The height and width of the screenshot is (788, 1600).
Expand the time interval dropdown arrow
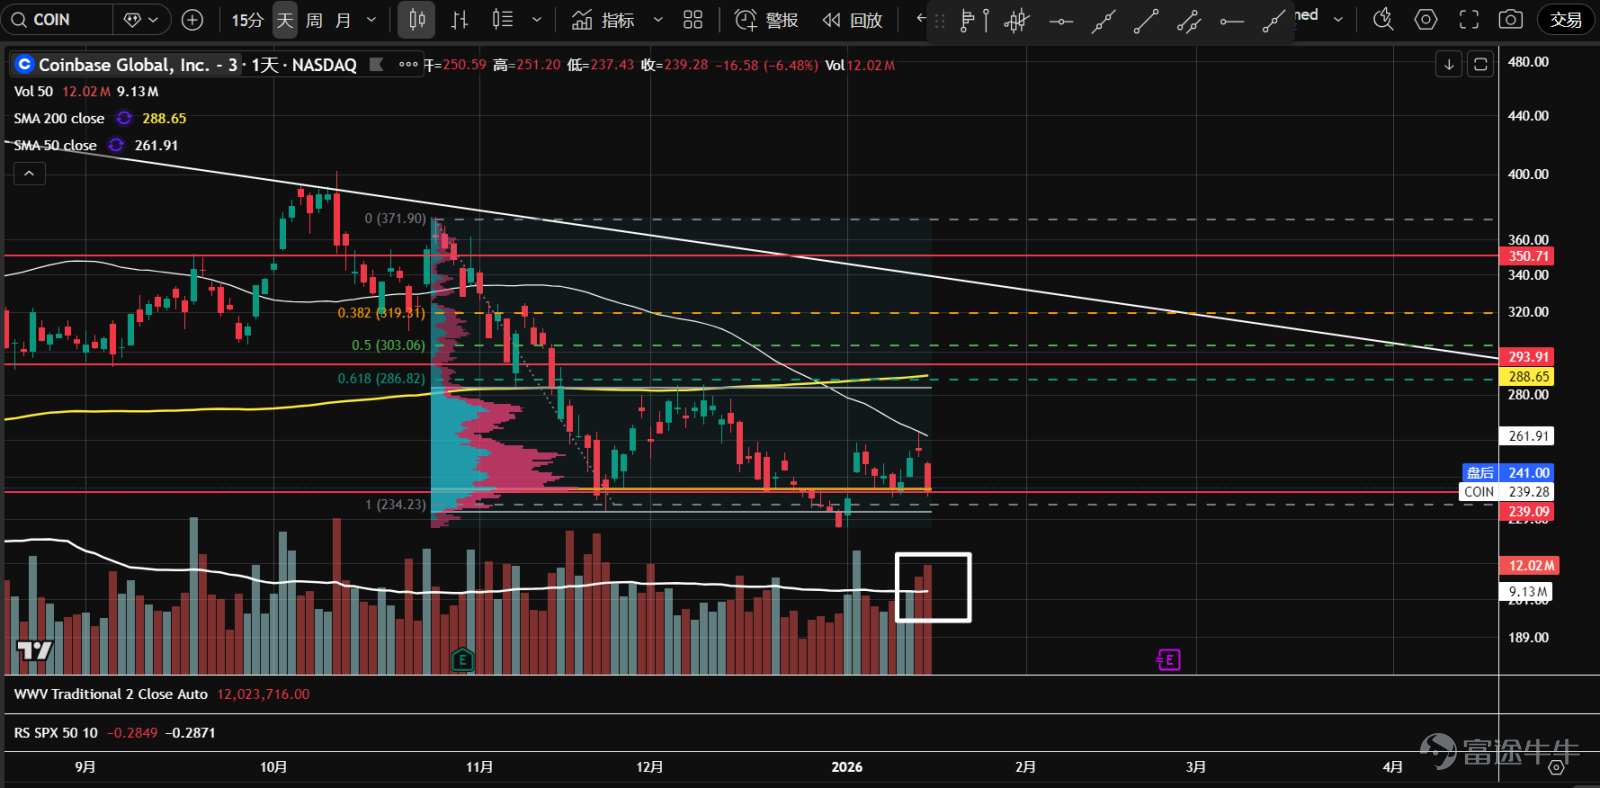[372, 19]
